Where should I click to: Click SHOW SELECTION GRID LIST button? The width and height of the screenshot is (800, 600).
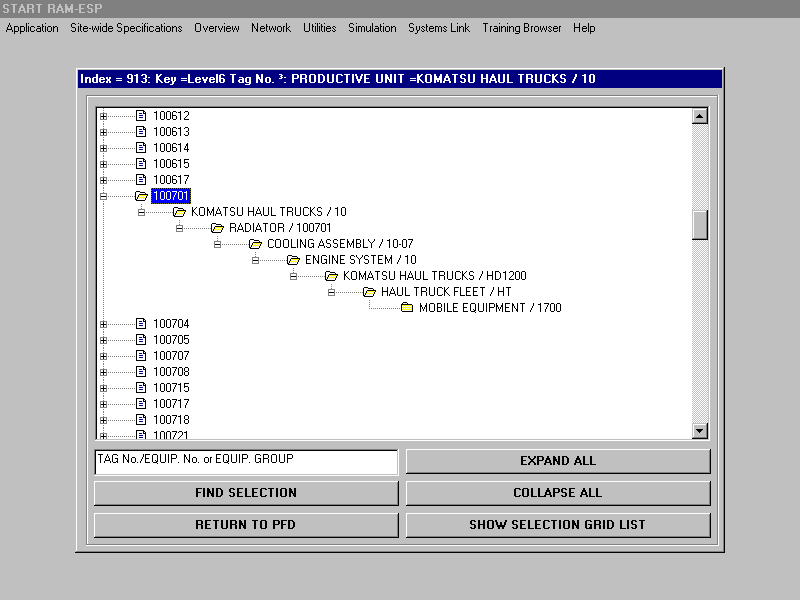pos(558,524)
